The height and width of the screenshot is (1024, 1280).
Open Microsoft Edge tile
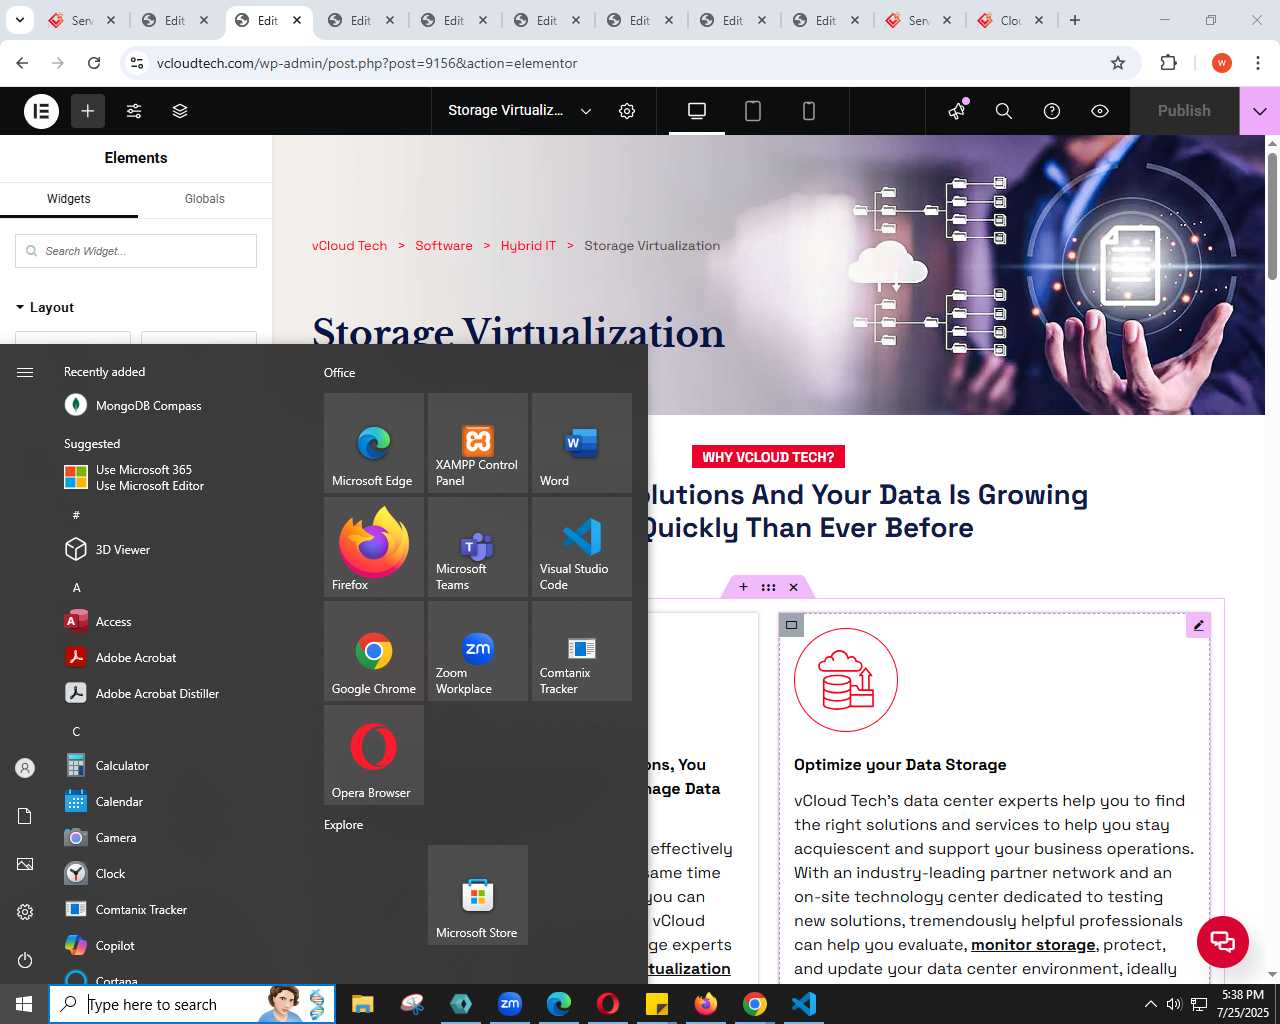click(x=374, y=443)
